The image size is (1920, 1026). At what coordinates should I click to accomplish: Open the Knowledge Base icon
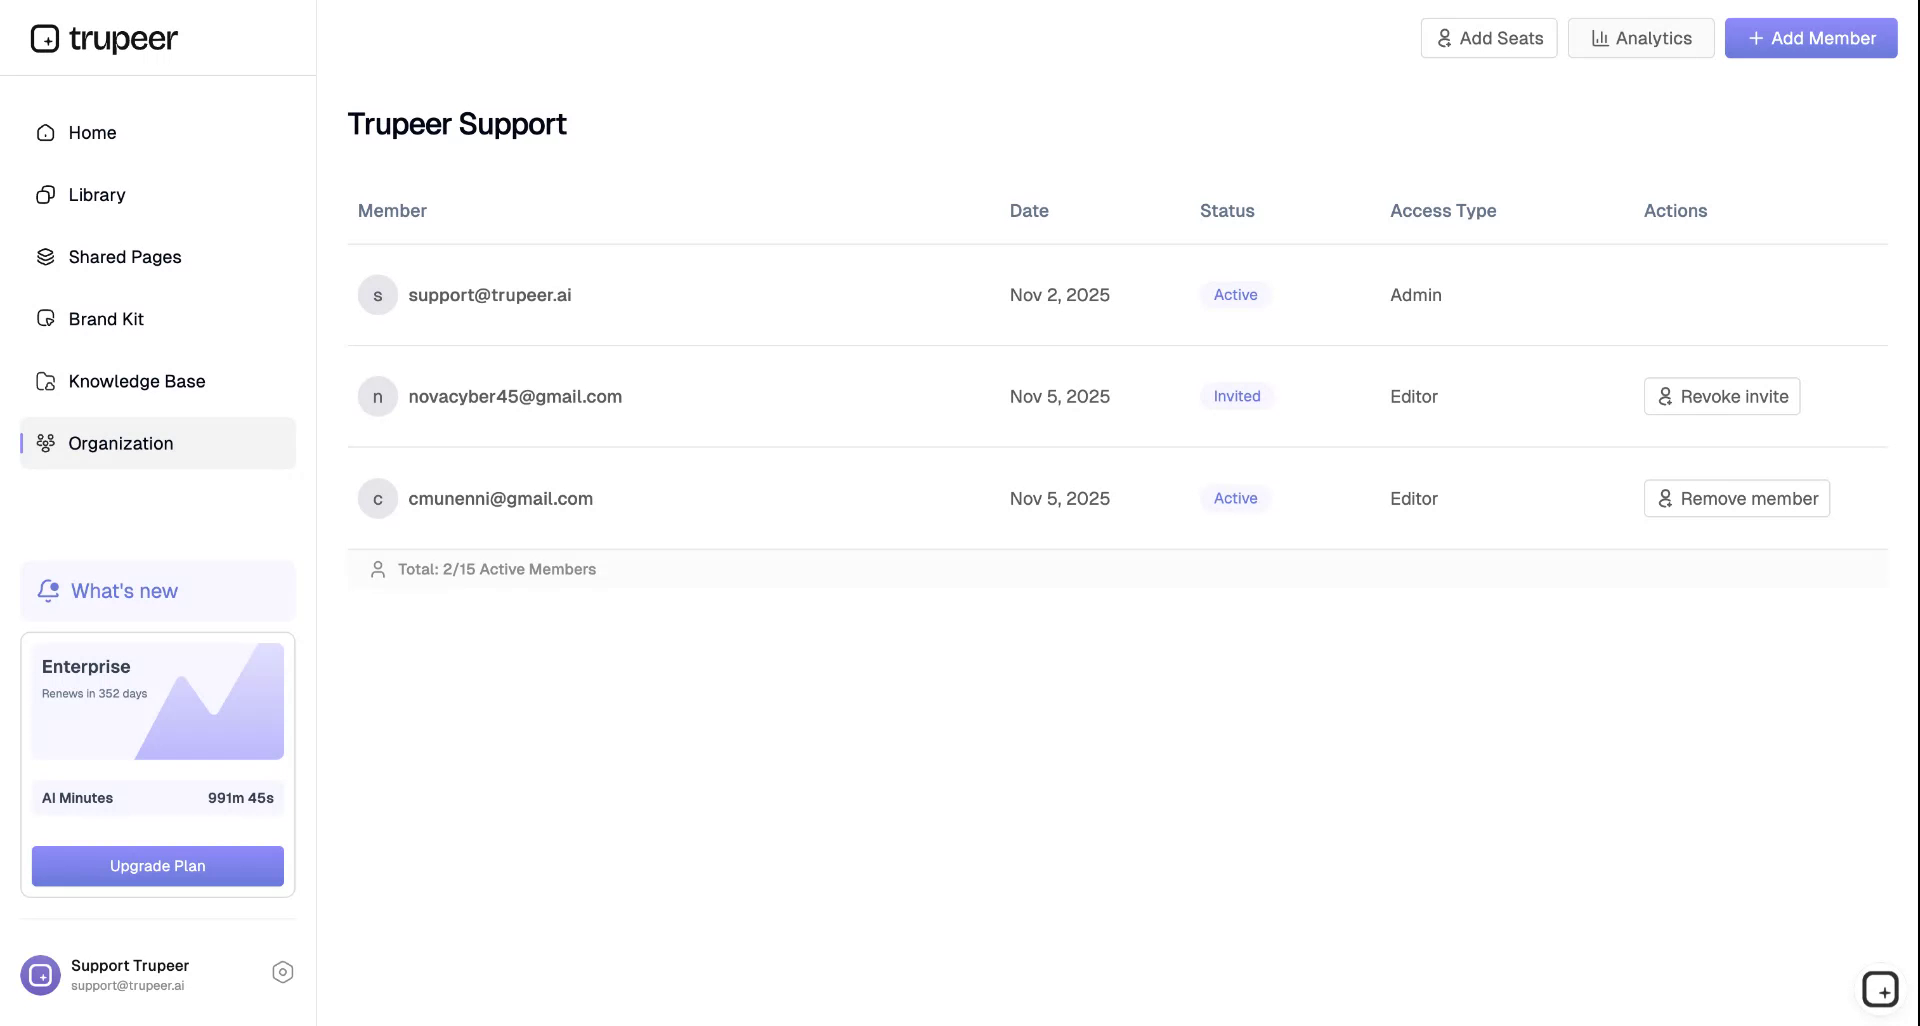pos(45,381)
